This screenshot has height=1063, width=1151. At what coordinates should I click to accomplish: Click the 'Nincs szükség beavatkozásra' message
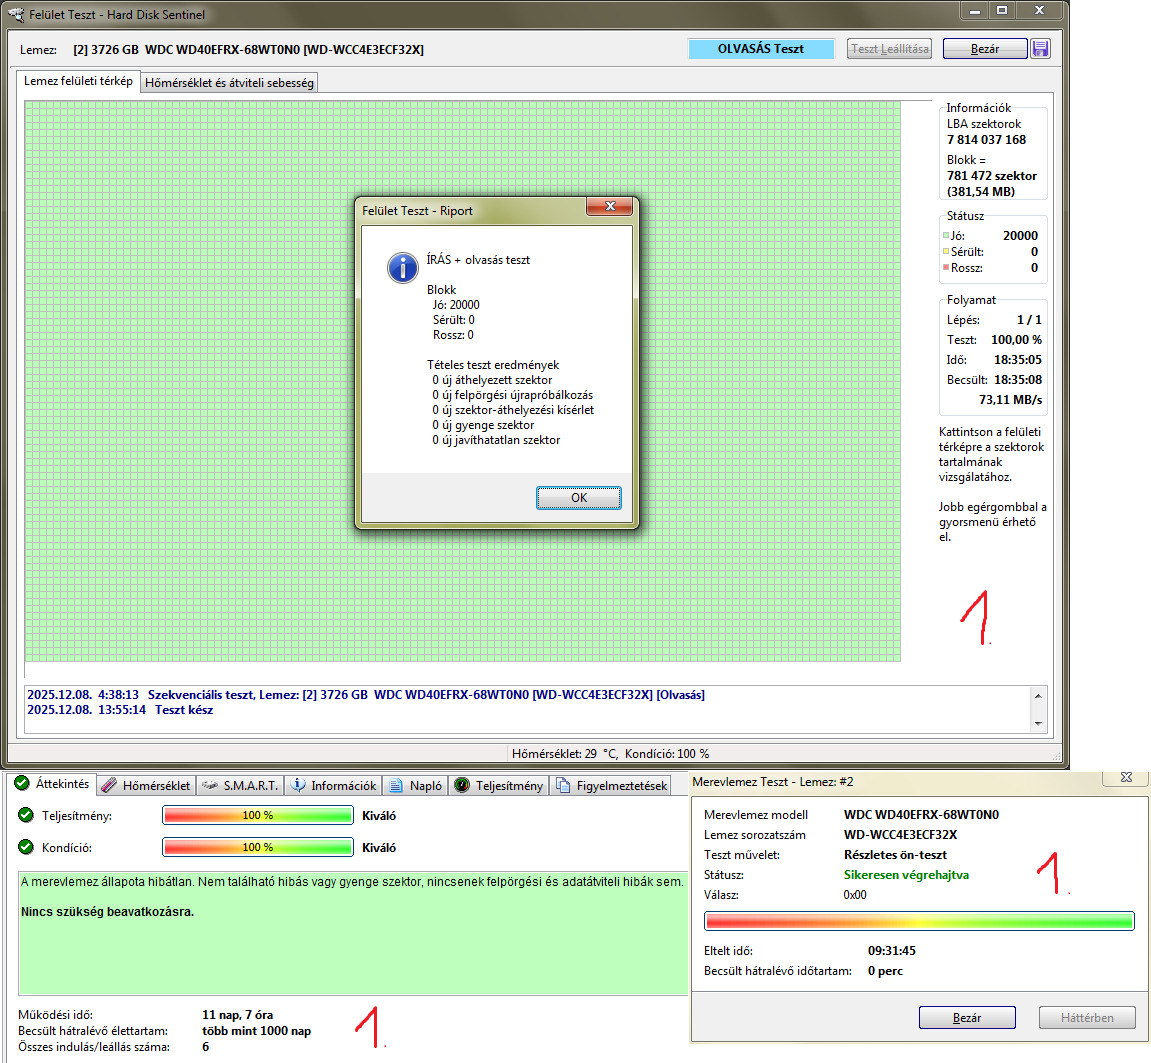tap(107, 912)
